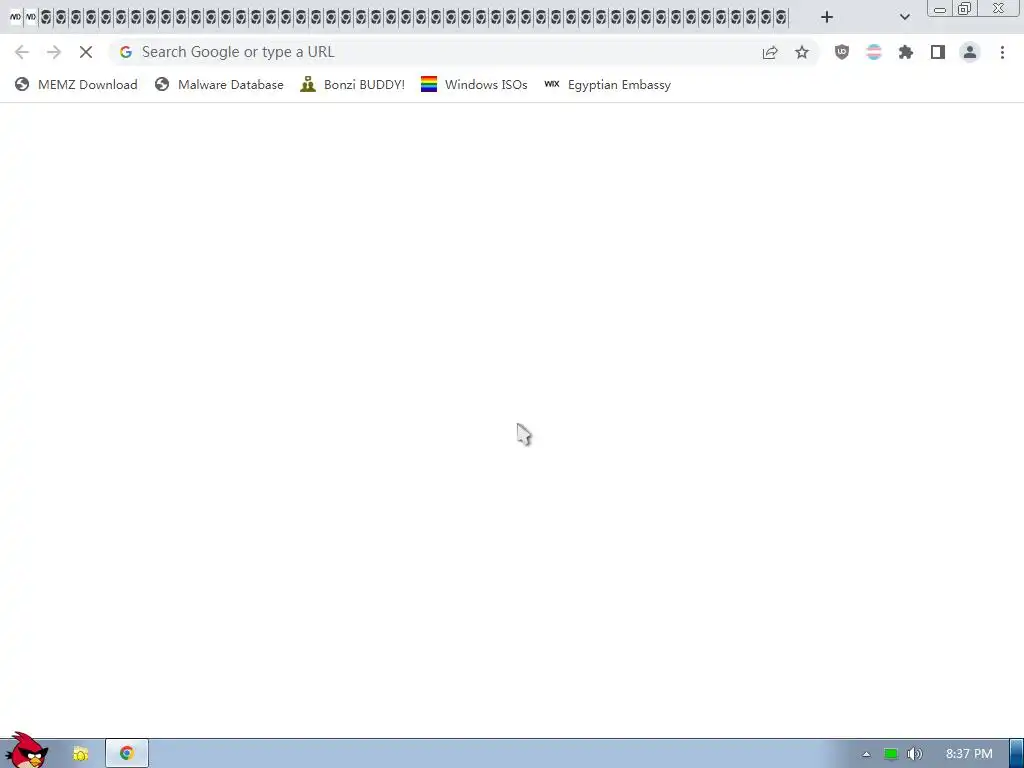Go back to the previous page
Viewport: 1024px width, 768px height.
coord(22,52)
